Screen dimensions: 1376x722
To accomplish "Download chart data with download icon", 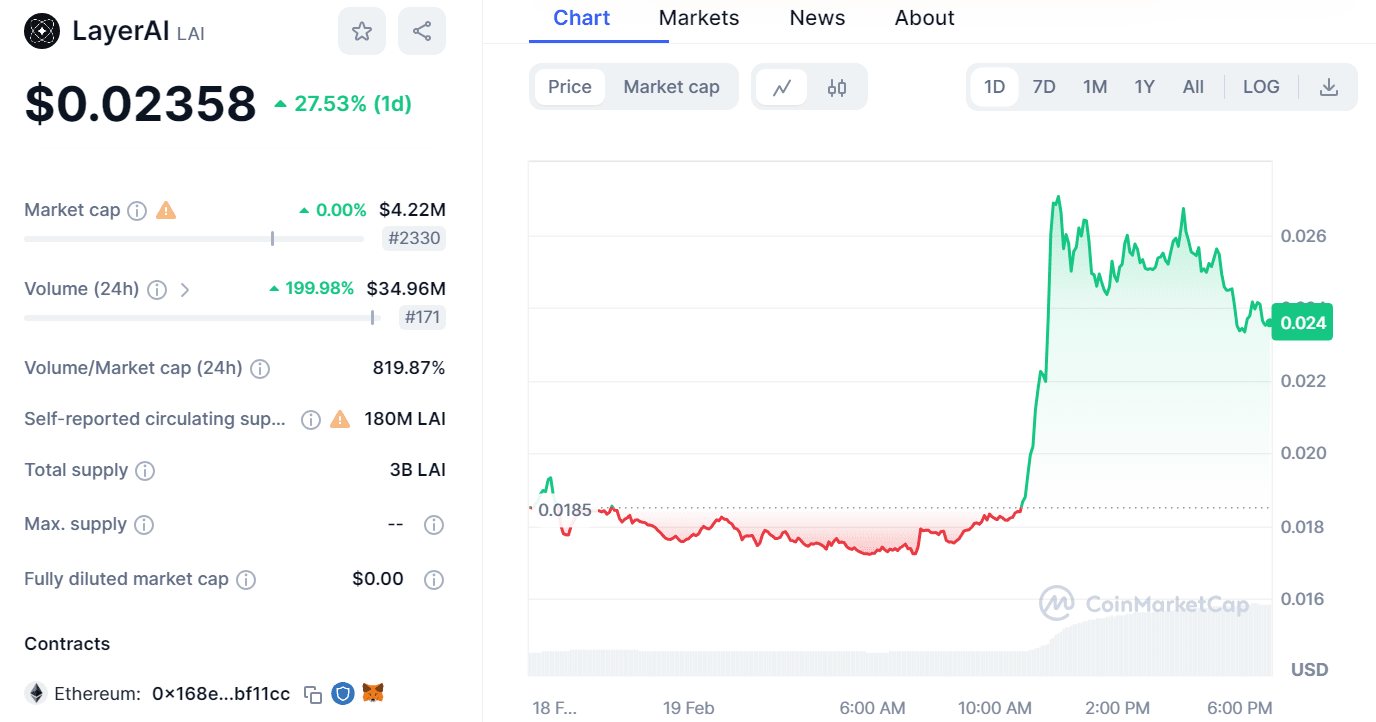I will pyautogui.click(x=1328, y=87).
